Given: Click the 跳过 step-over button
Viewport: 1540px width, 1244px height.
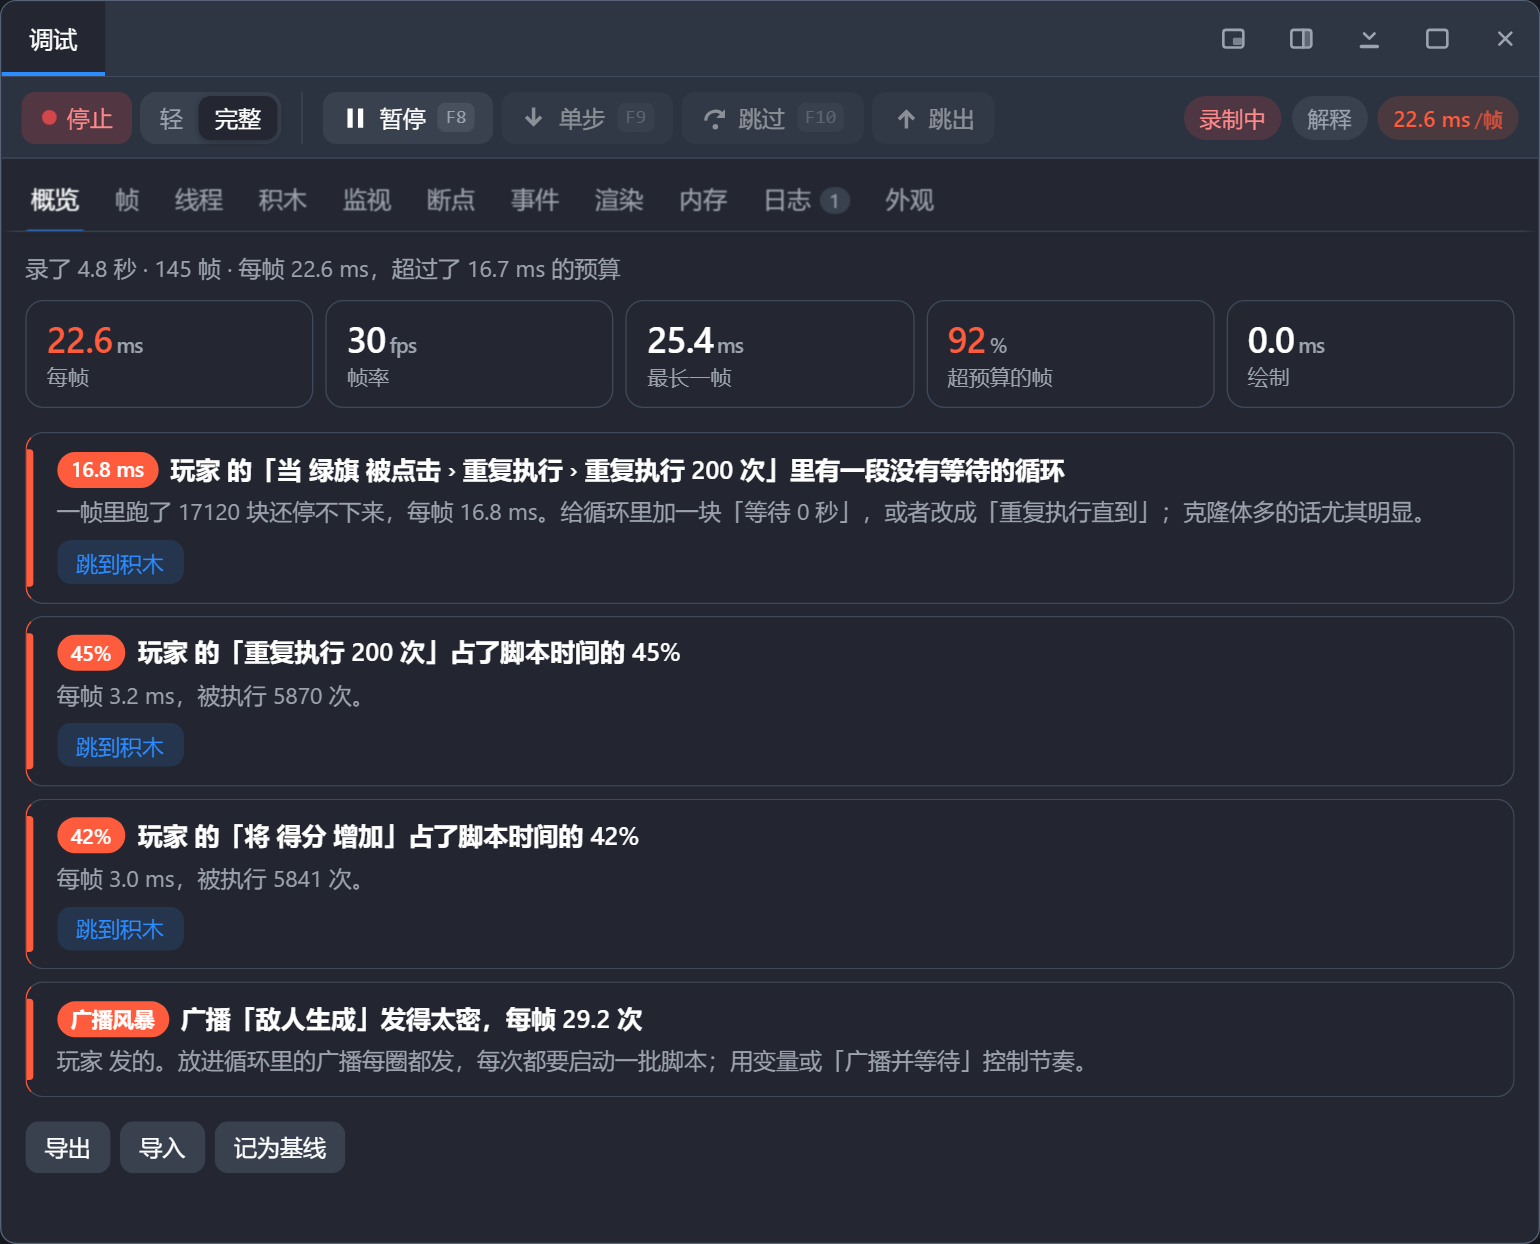Looking at the screenshot, I should [x=773, y=119].
